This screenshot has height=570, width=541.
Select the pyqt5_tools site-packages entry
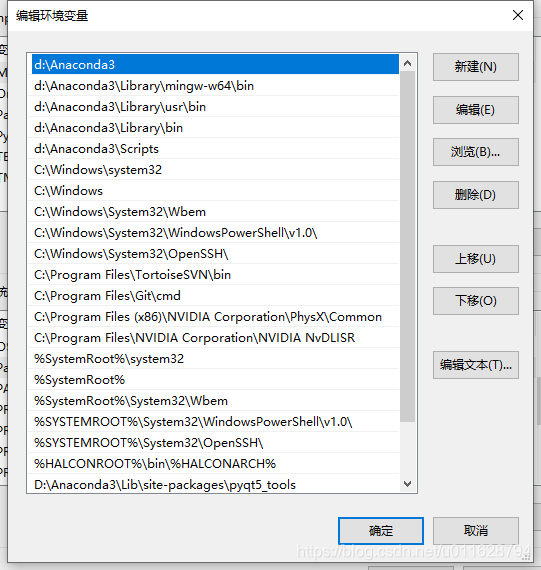pyautogui.click(x=215, y=485)
